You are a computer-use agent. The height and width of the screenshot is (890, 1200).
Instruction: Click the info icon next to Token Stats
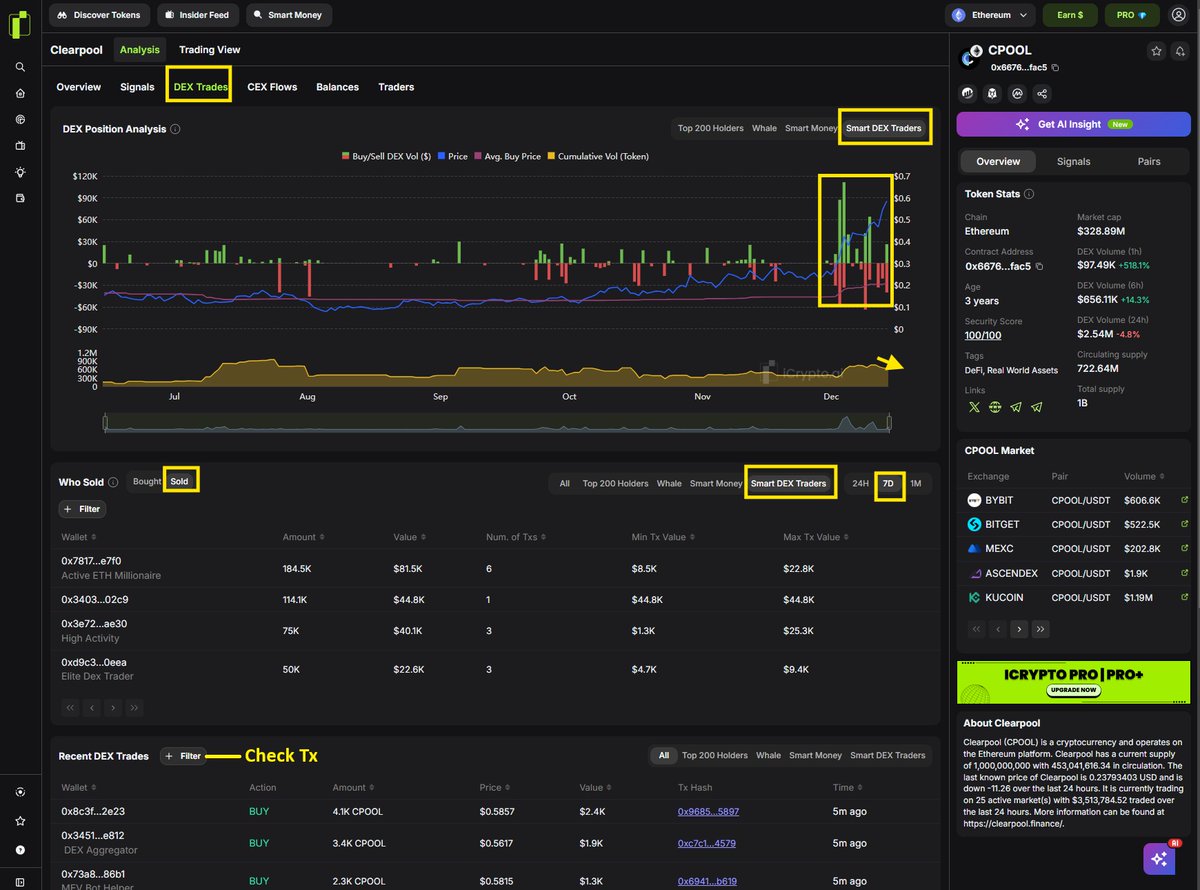1029,194
